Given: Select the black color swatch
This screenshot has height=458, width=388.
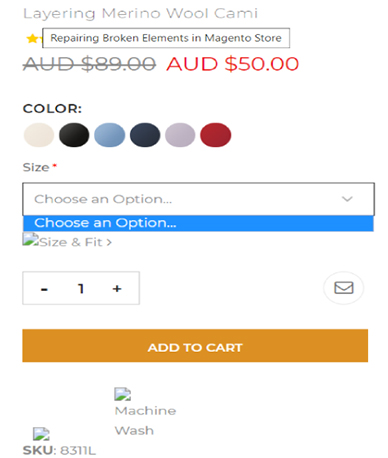Looking at the screenshot, I should 74,135.
